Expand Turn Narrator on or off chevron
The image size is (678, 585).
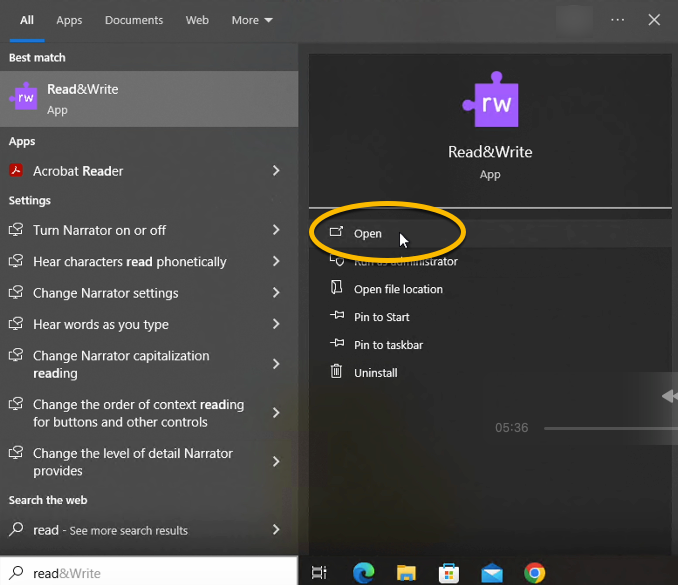276,230
